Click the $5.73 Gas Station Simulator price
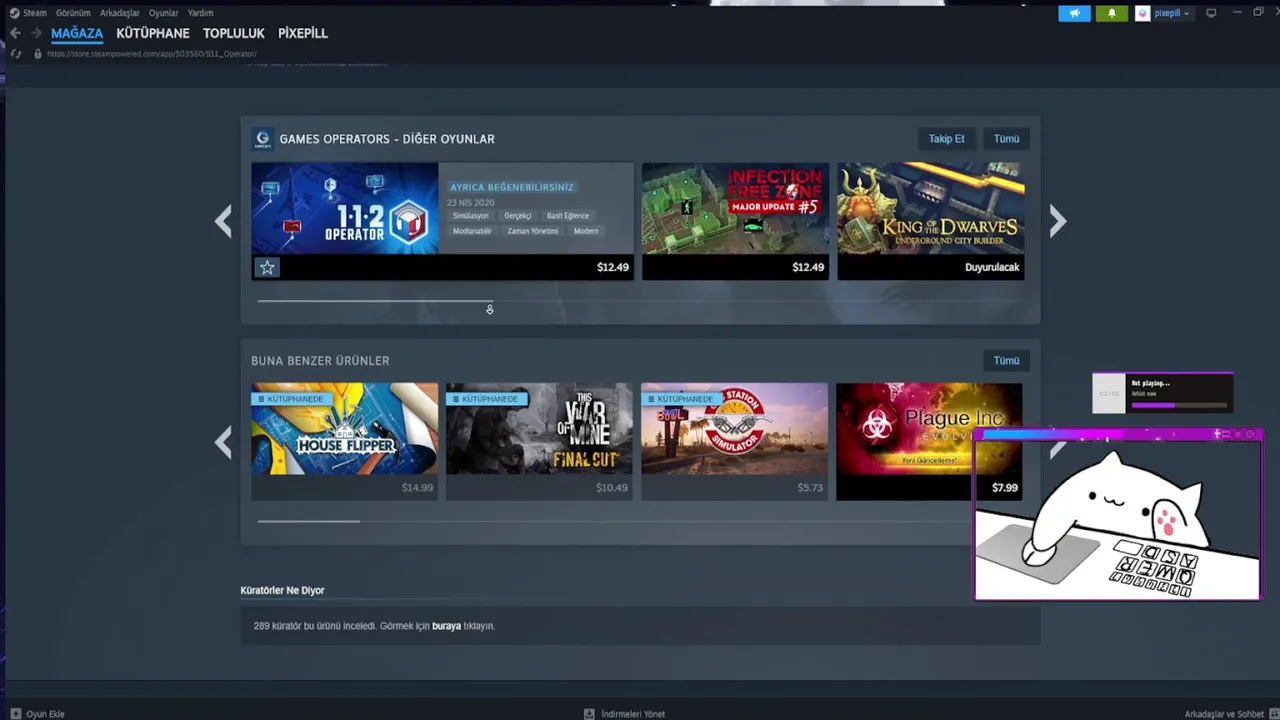Viewport: 1280px width, 720px height. [x=810, y=488]
